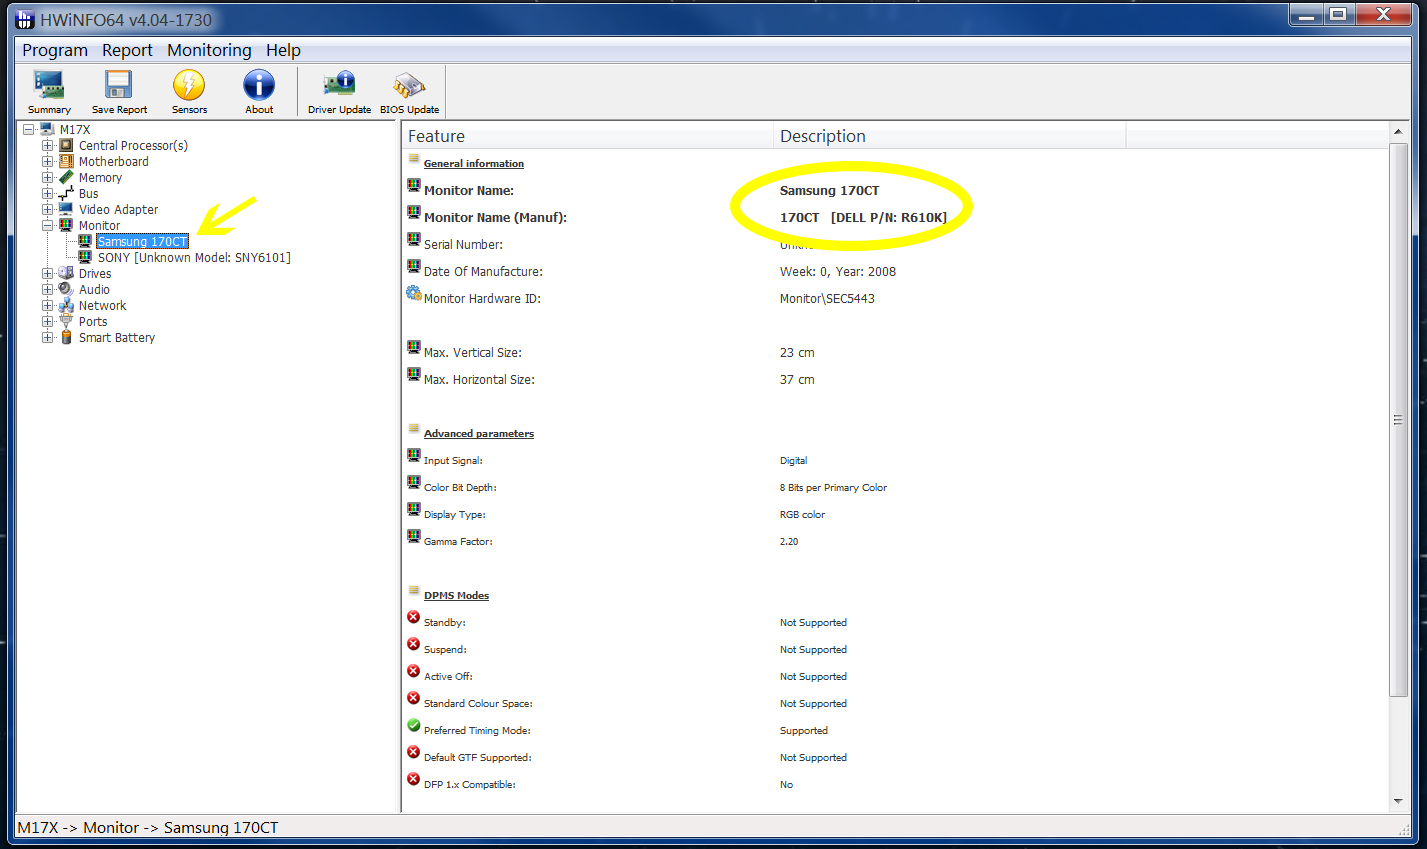Click the Video Adapter icon
The height and width of the screenshot is (849, 1427).
click(x=67, y=209)
